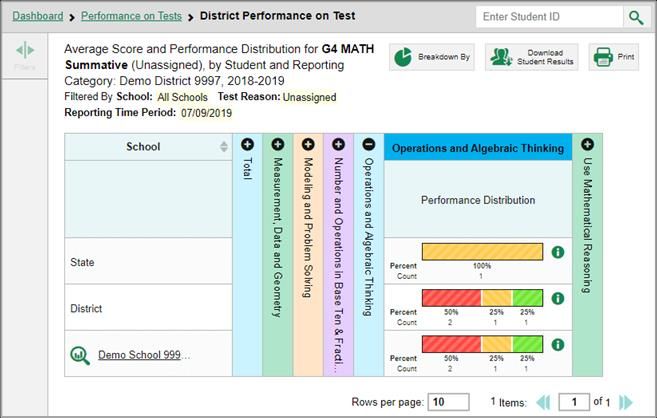
Task: Click the School column header text
Action: (x=143, y=147)
